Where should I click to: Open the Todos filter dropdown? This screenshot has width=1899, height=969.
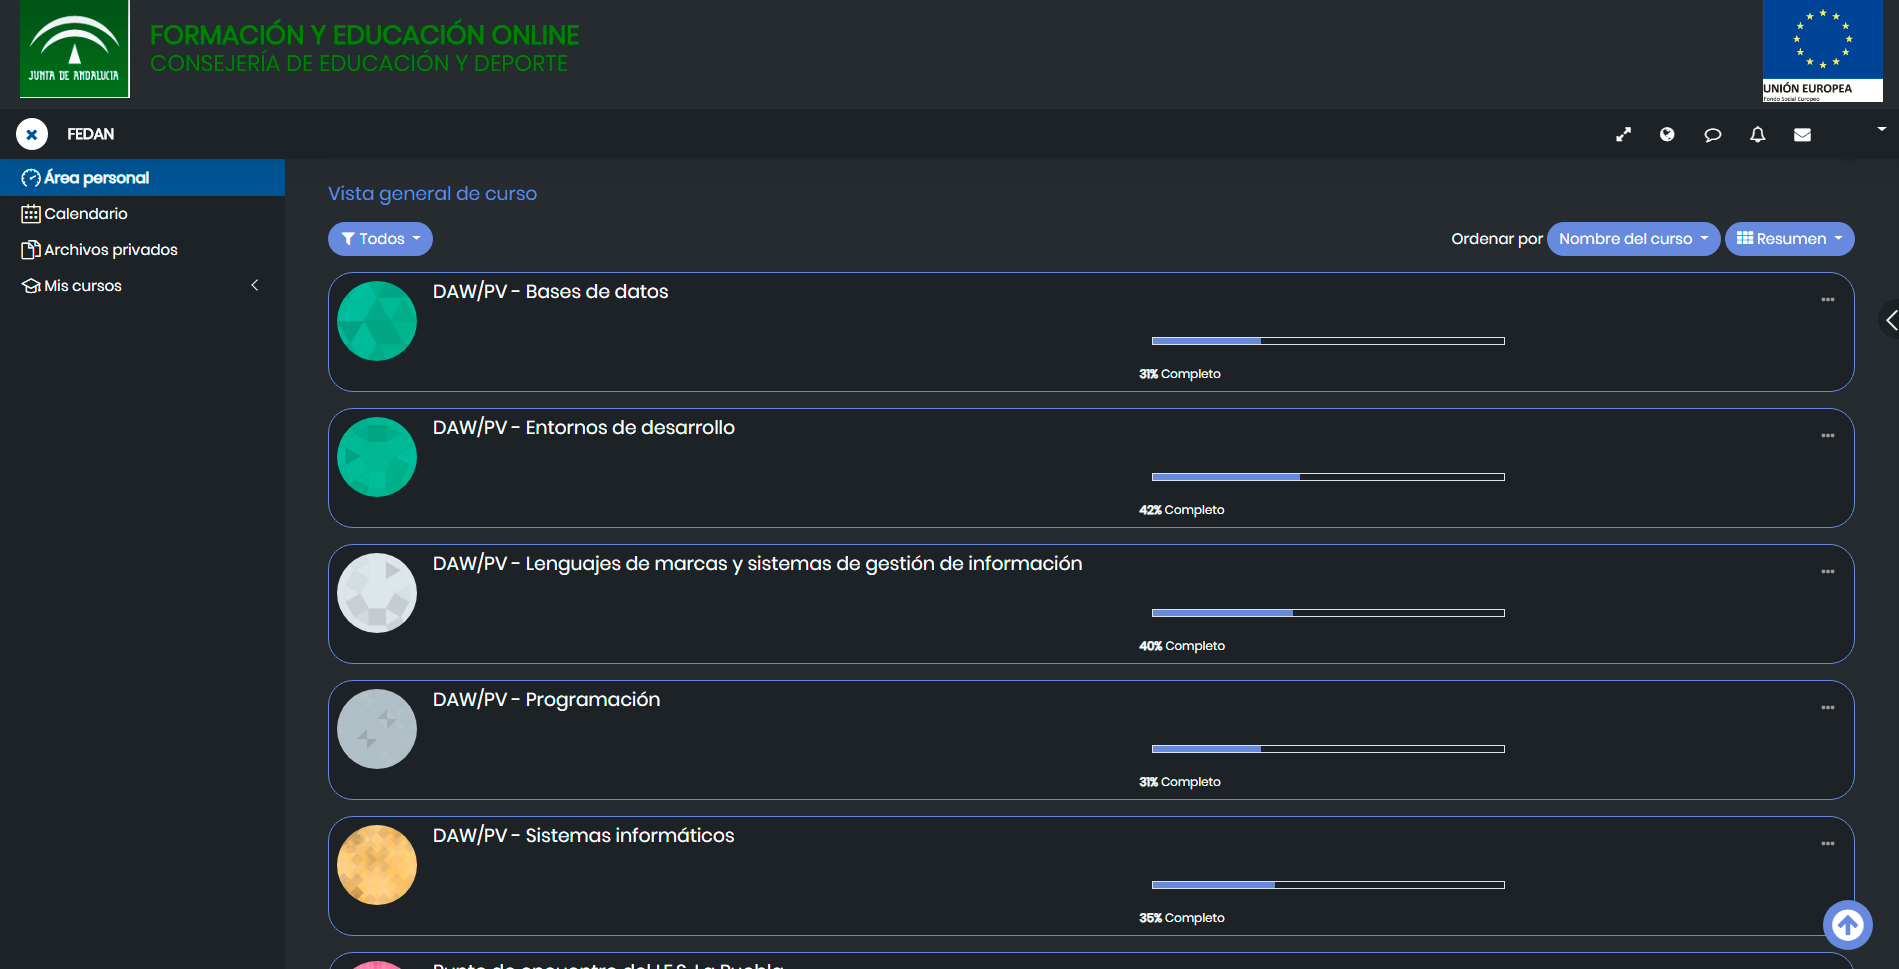click(380, 239)
